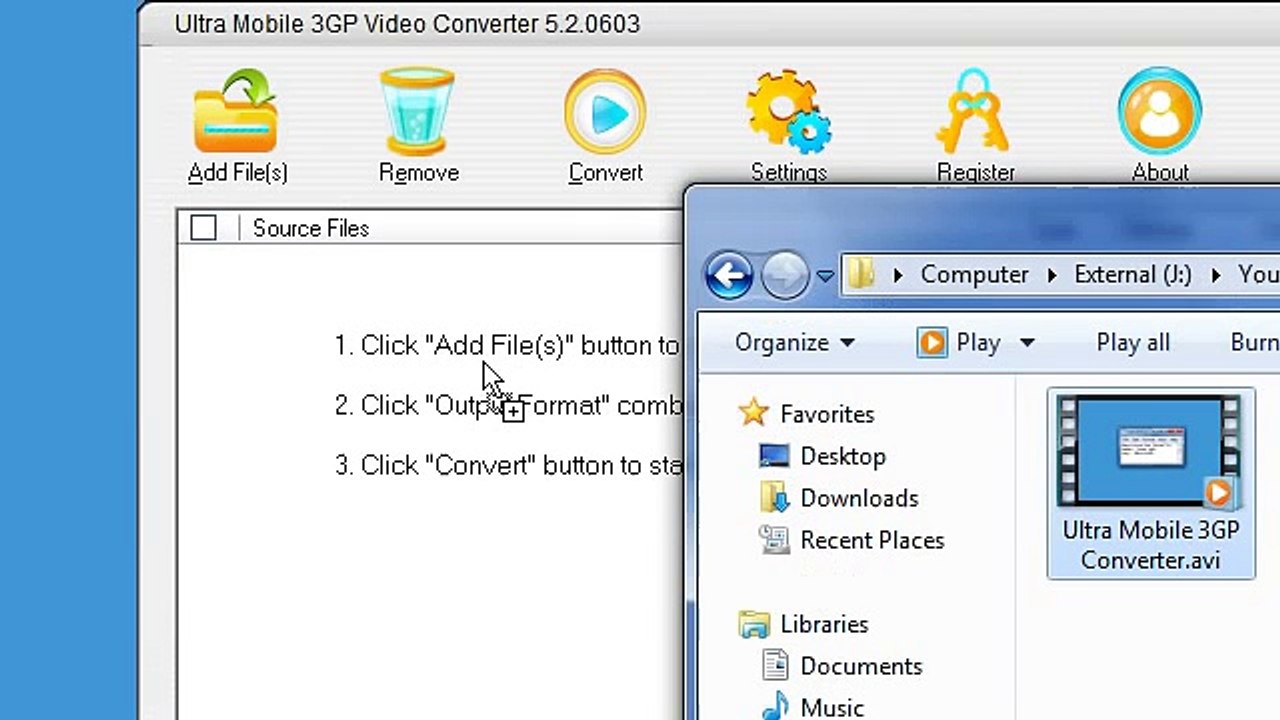Viewport: 1280px width, 720px height.
Task: Open the Organize dropdown menu
Action: (794, 343)
